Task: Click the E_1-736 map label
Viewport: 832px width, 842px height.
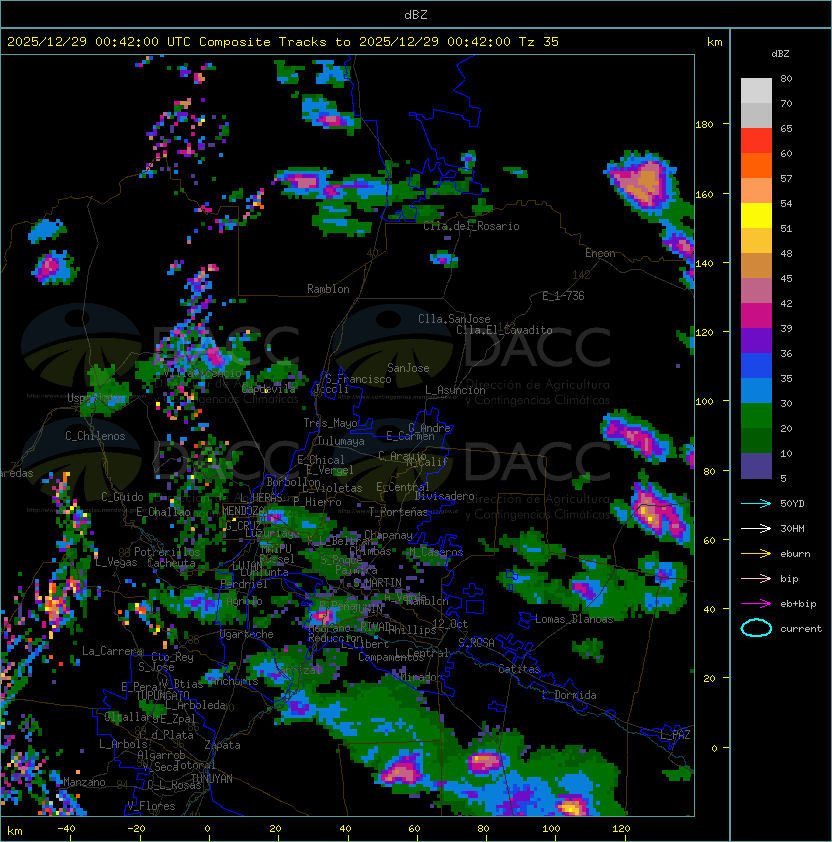Action: click(563, 296)
